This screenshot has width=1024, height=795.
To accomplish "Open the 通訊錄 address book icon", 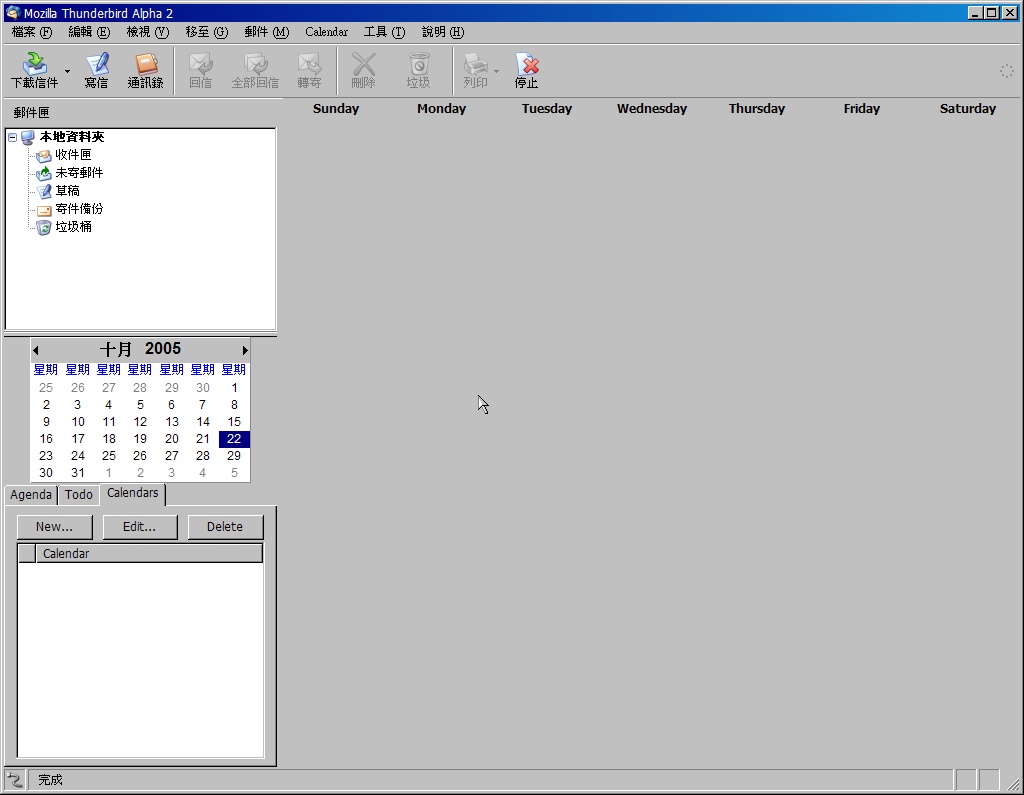I will [x=146, y=70].
